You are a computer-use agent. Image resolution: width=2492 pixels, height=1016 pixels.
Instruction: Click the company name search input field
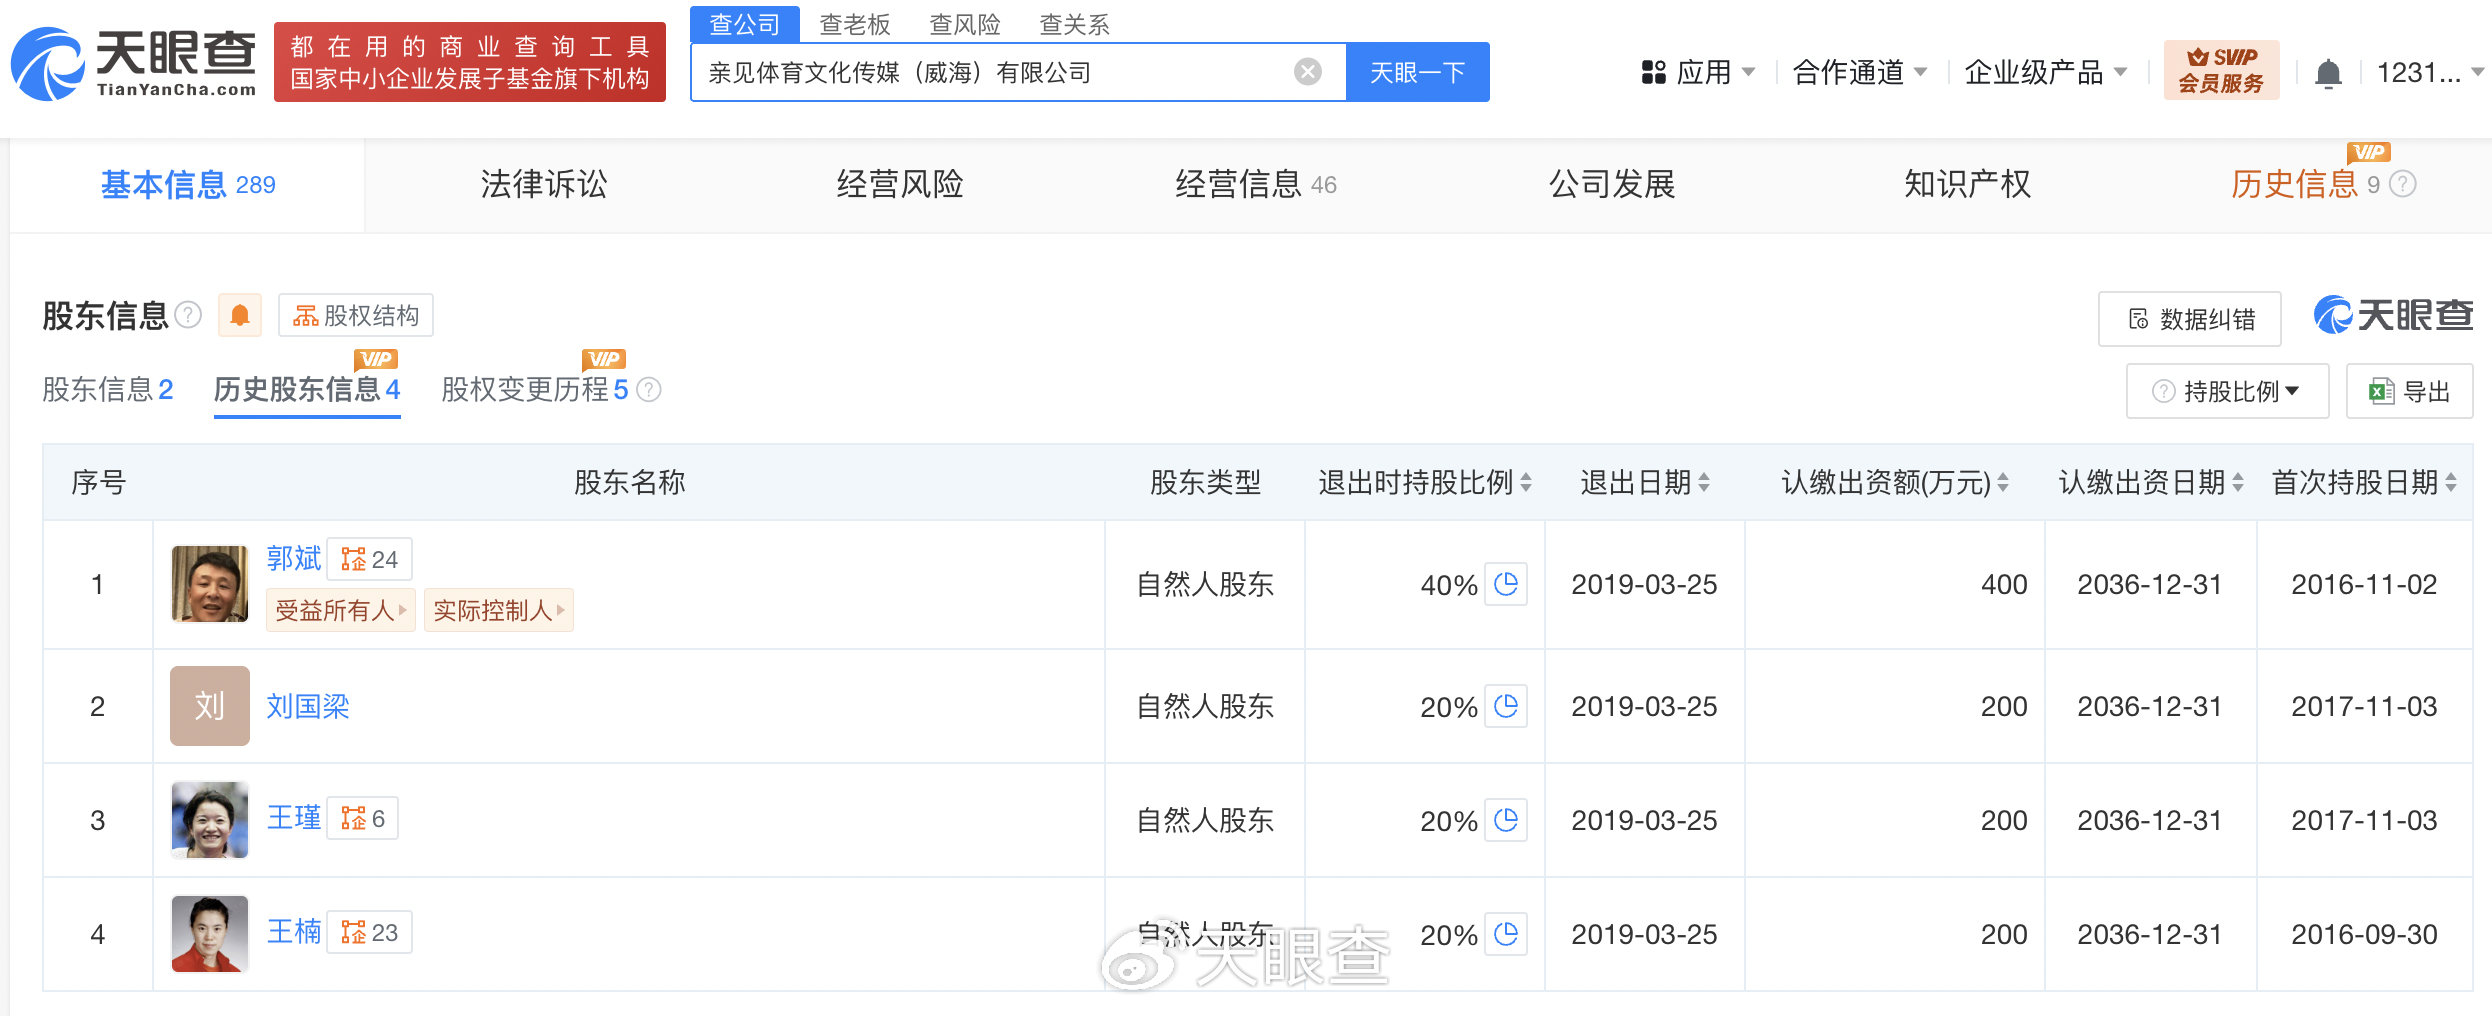(990, 72)
